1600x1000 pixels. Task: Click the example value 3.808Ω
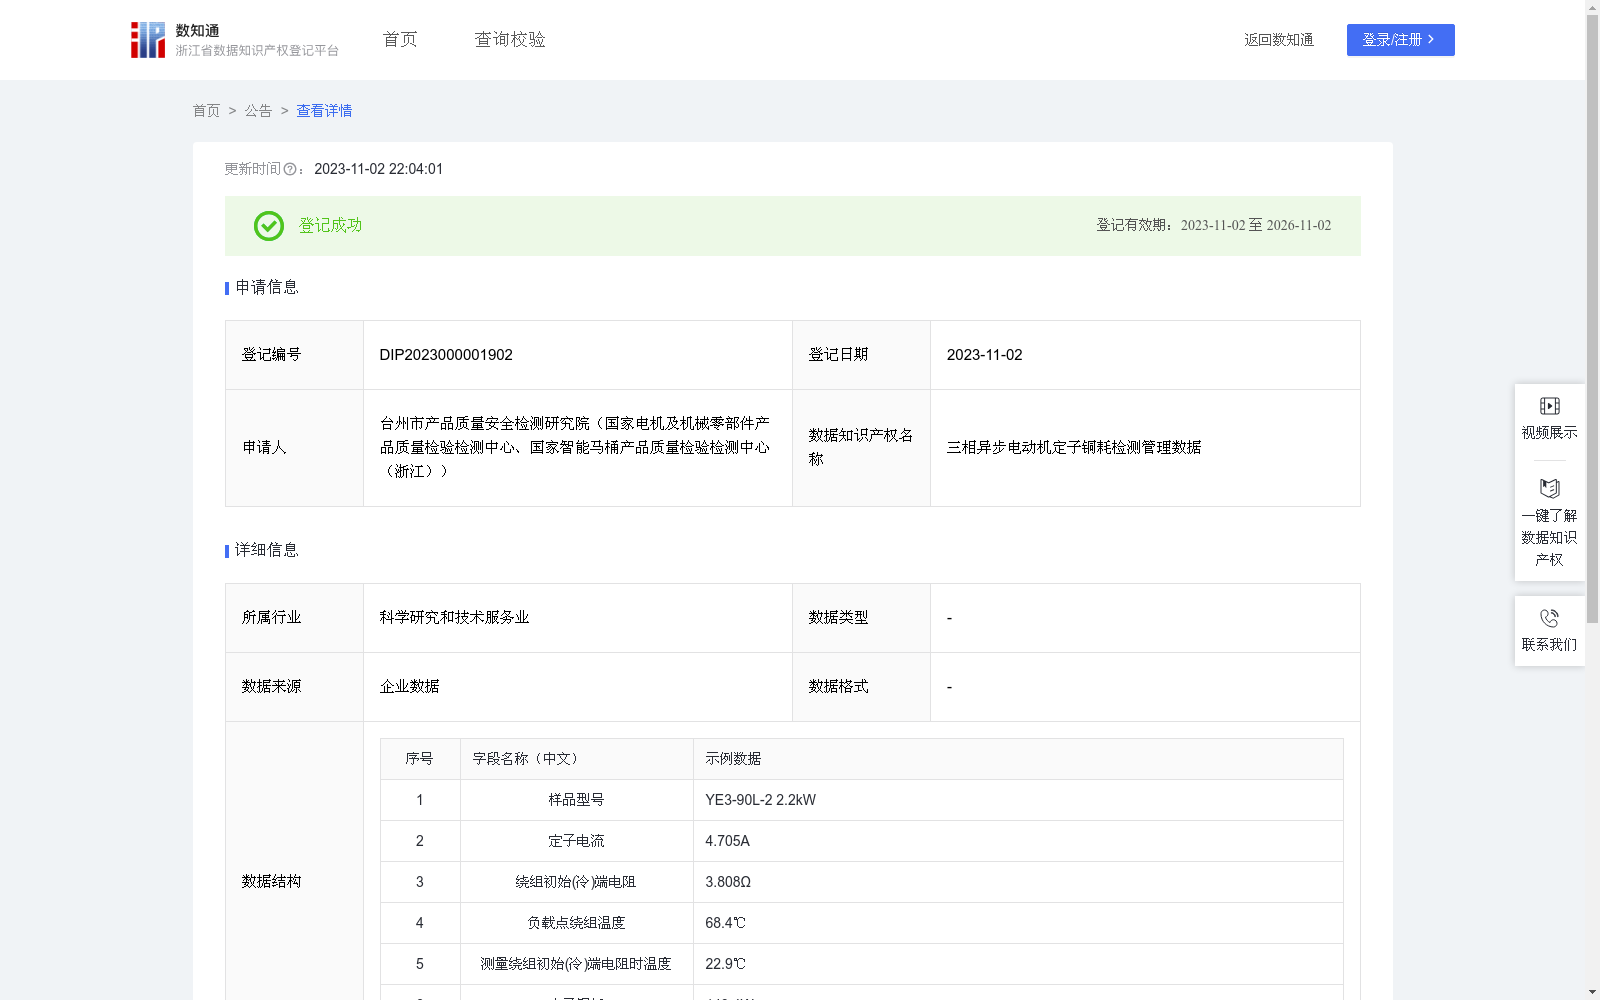(728, 882)
